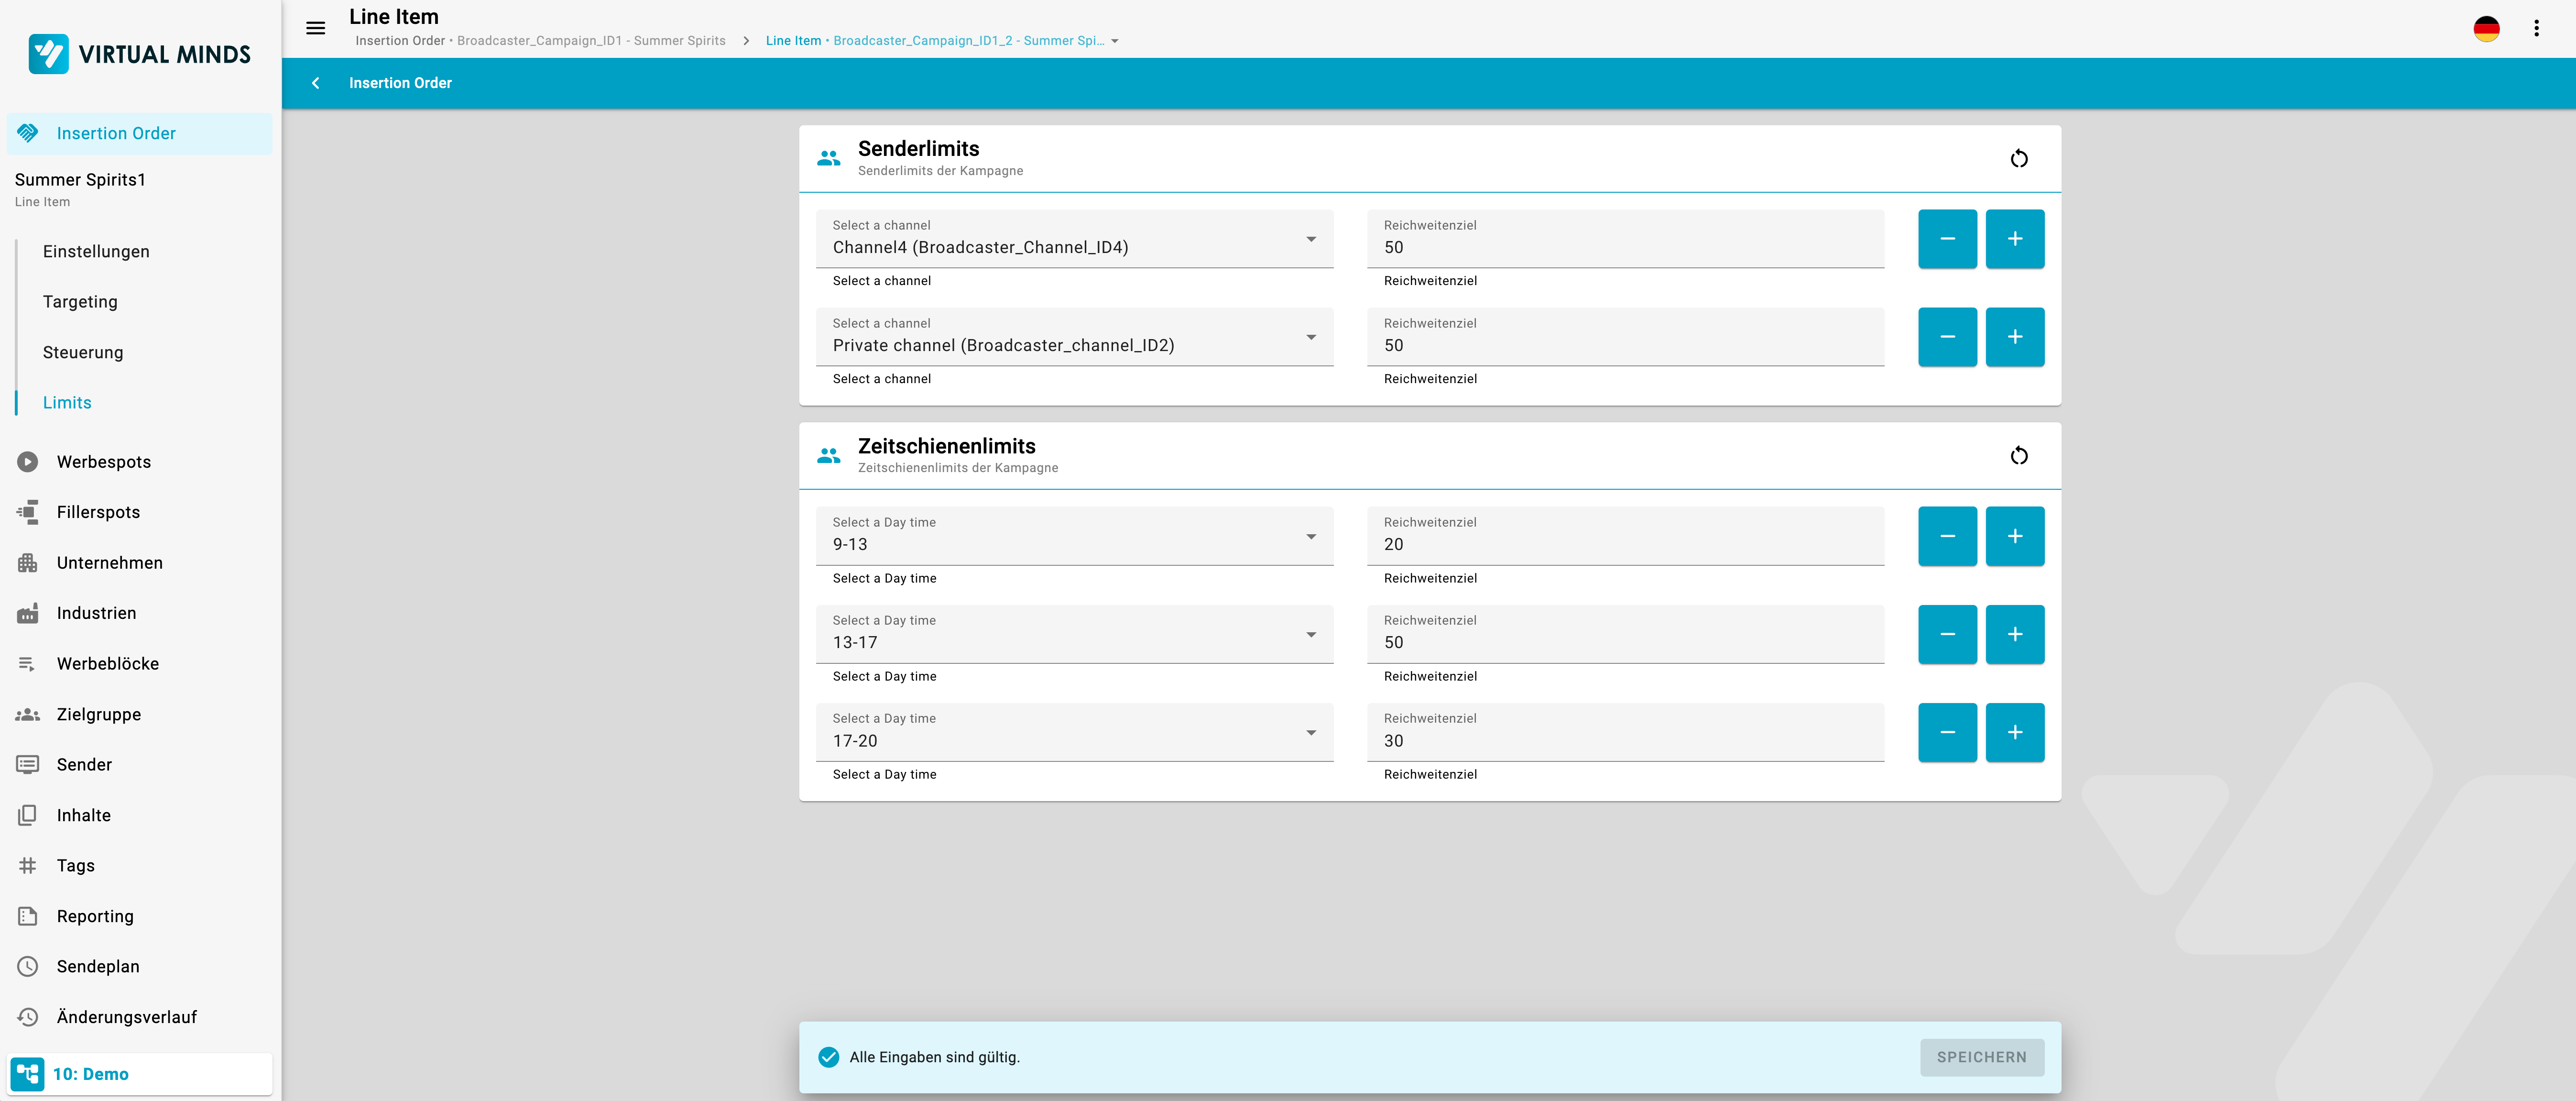Open the 13-17 day time dropdown
The width and height of the screenshot is (2576, 1101).
1074,634
